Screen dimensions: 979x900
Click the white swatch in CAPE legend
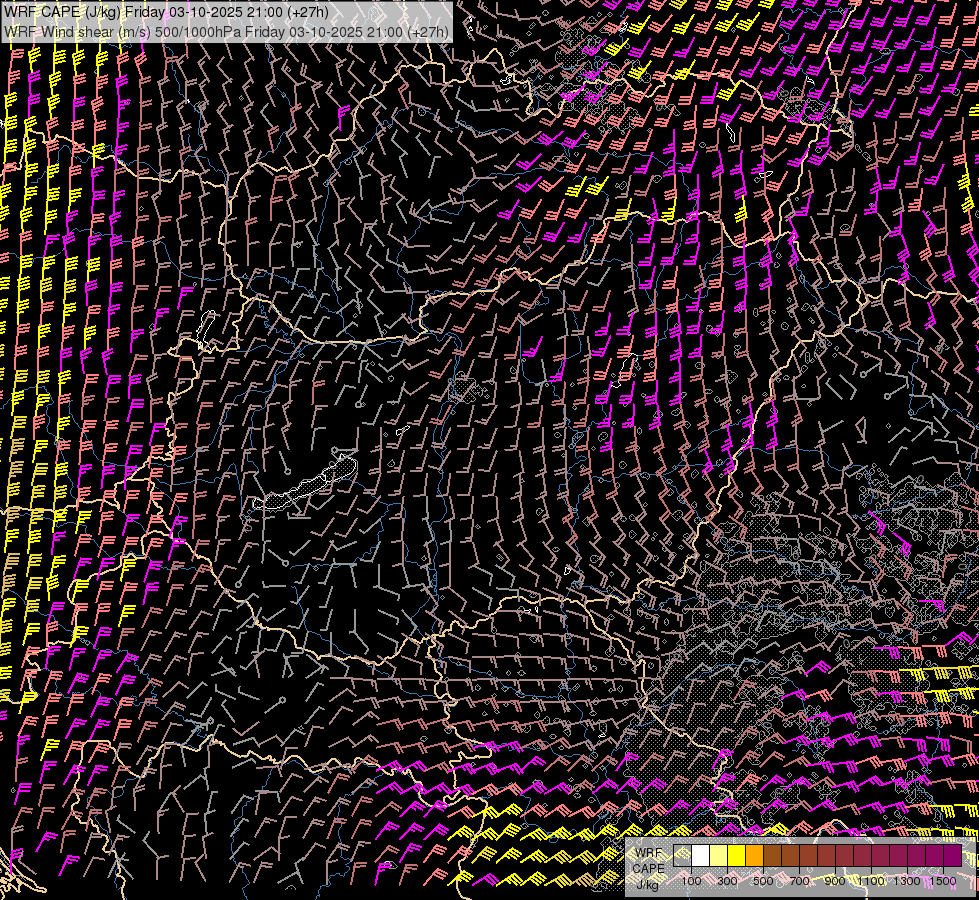[x=701, y=856]
